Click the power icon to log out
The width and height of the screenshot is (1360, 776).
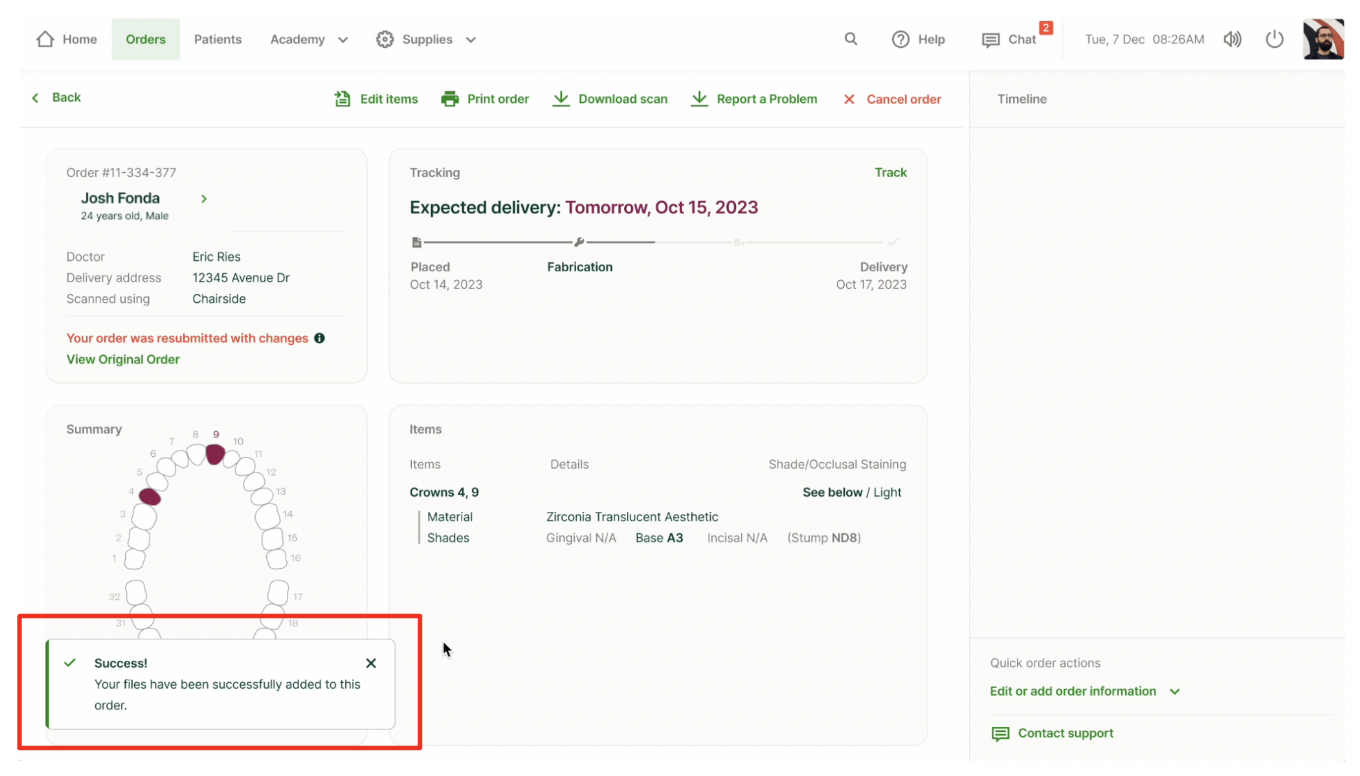(1274, 40)
